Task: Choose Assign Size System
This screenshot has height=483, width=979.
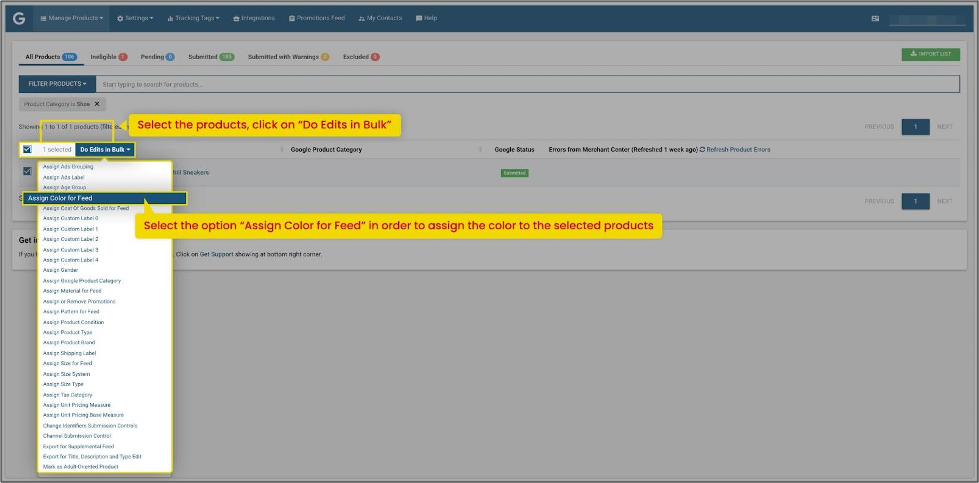Action: (x=66, y=374)
